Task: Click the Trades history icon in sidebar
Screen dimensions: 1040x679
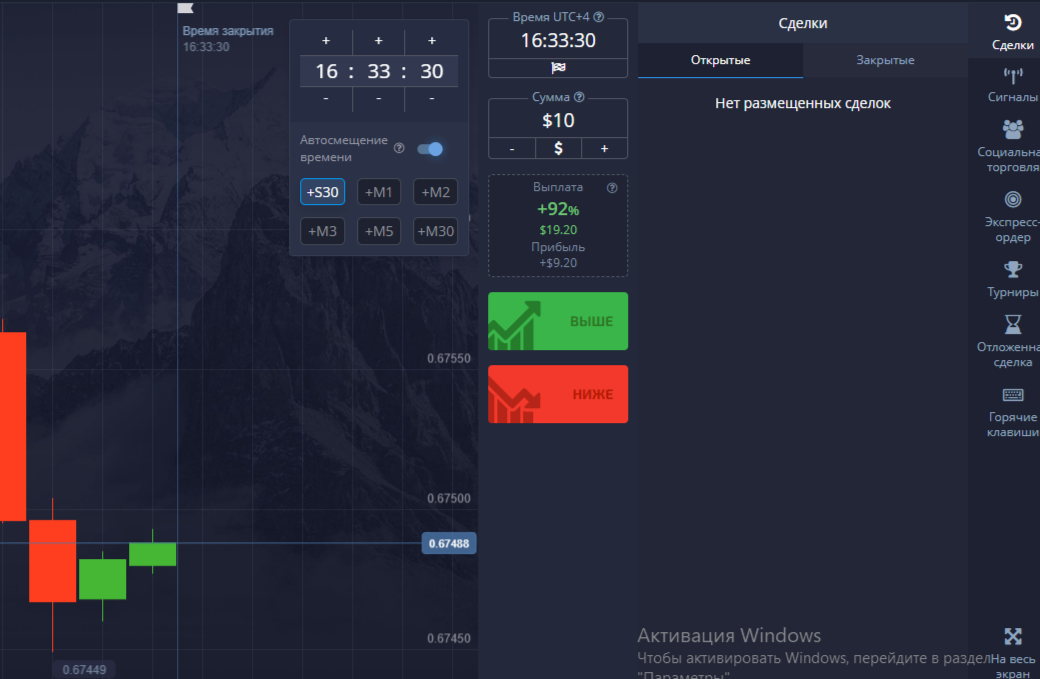Action: 1012,23
